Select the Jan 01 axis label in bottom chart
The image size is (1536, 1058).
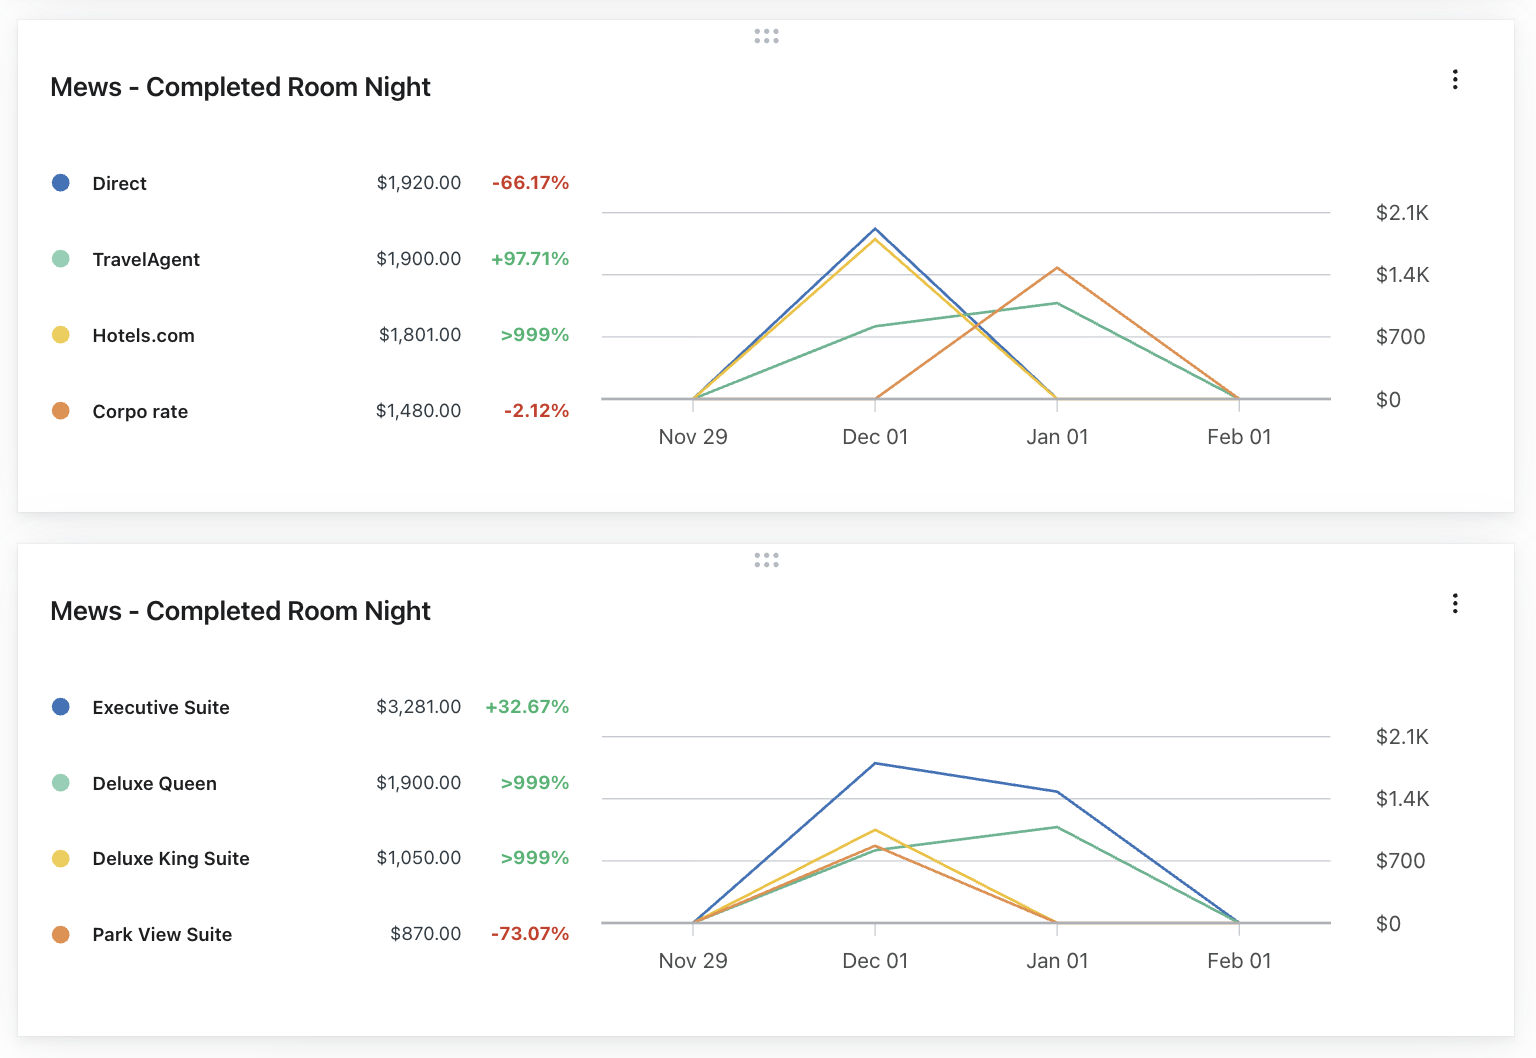(x=1057, y=961)
